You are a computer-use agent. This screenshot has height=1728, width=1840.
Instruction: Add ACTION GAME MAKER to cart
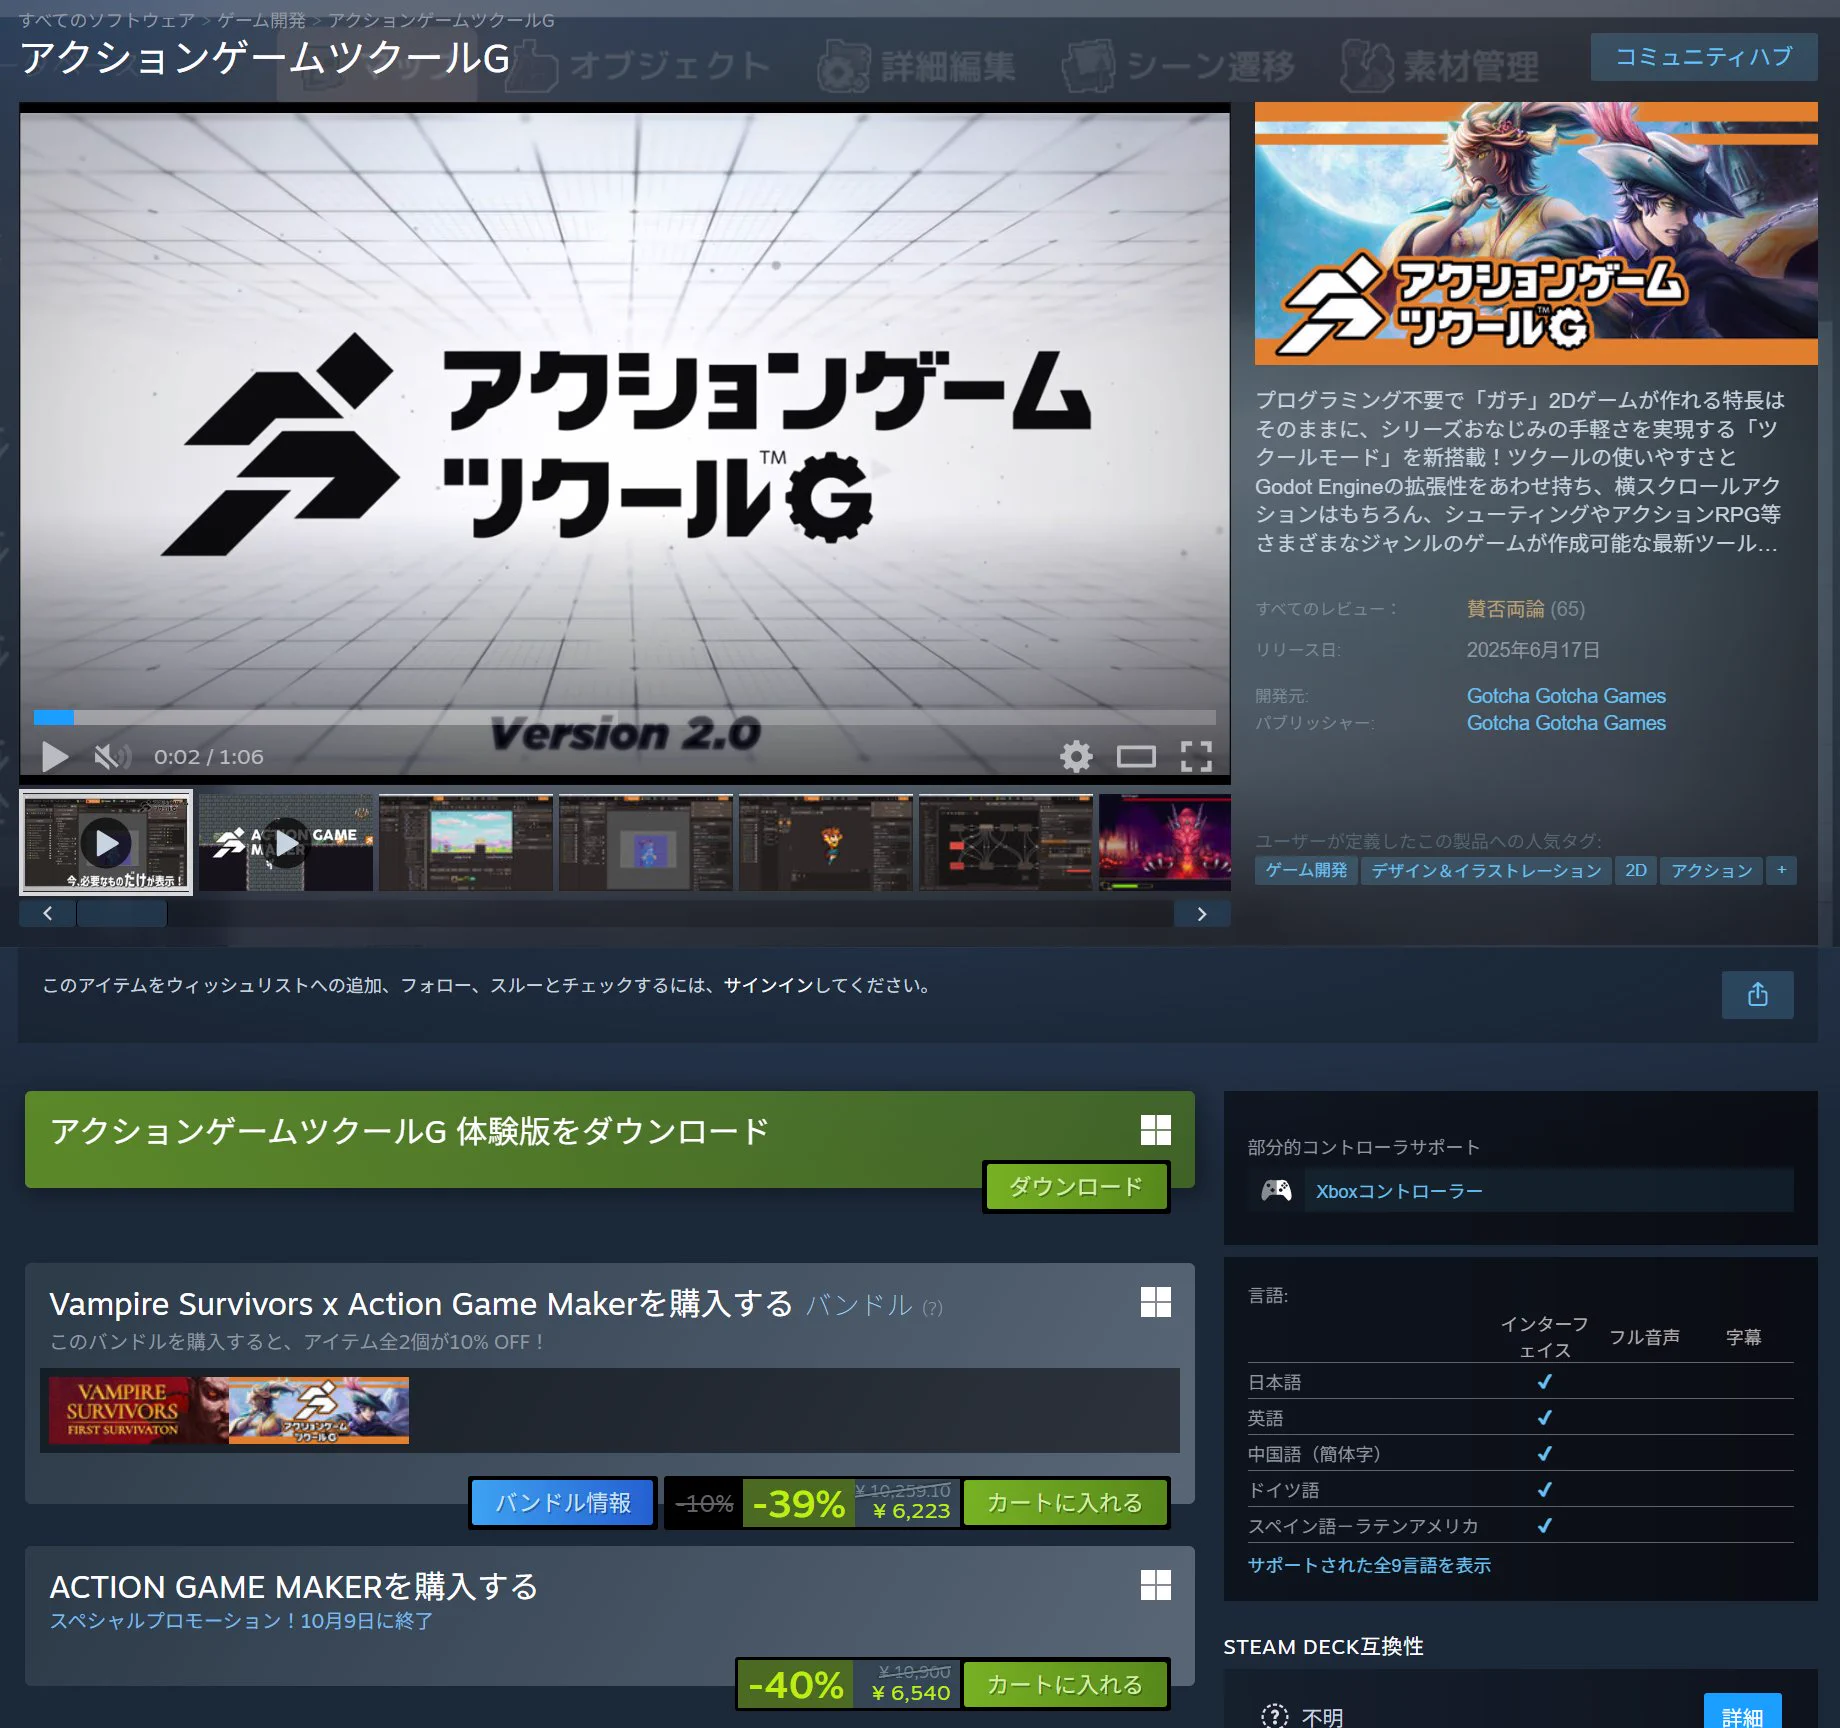click(x=1064, y=1685)
